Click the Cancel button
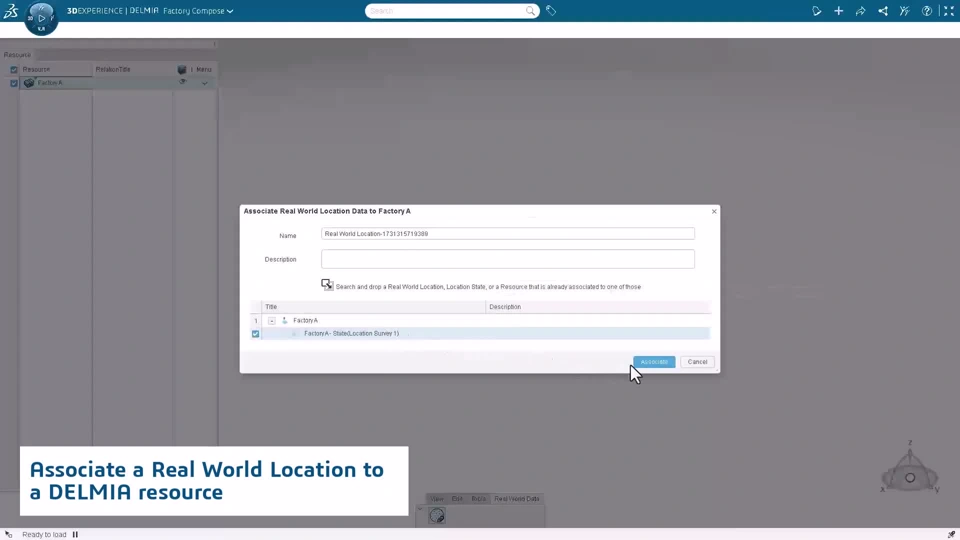This screenshot has width=960, height=540. click(697, 362)
